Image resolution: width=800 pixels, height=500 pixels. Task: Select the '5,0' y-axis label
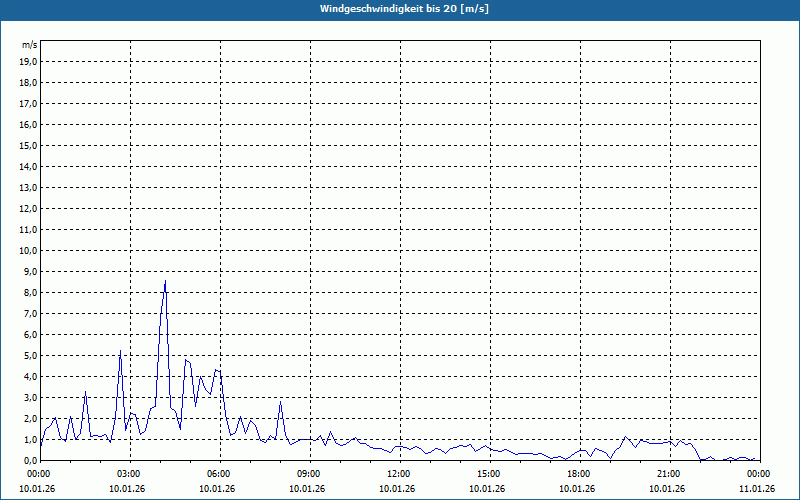pyautogui.click(x=30, y=356)
